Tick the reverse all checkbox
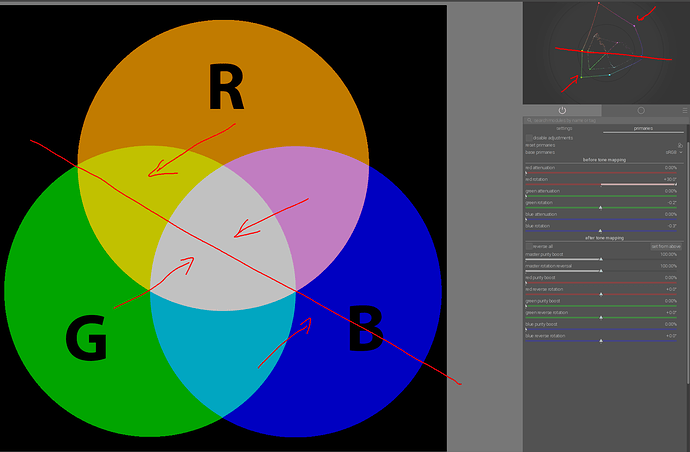Viewport: 690px width, 452px height. coord(529,246)
